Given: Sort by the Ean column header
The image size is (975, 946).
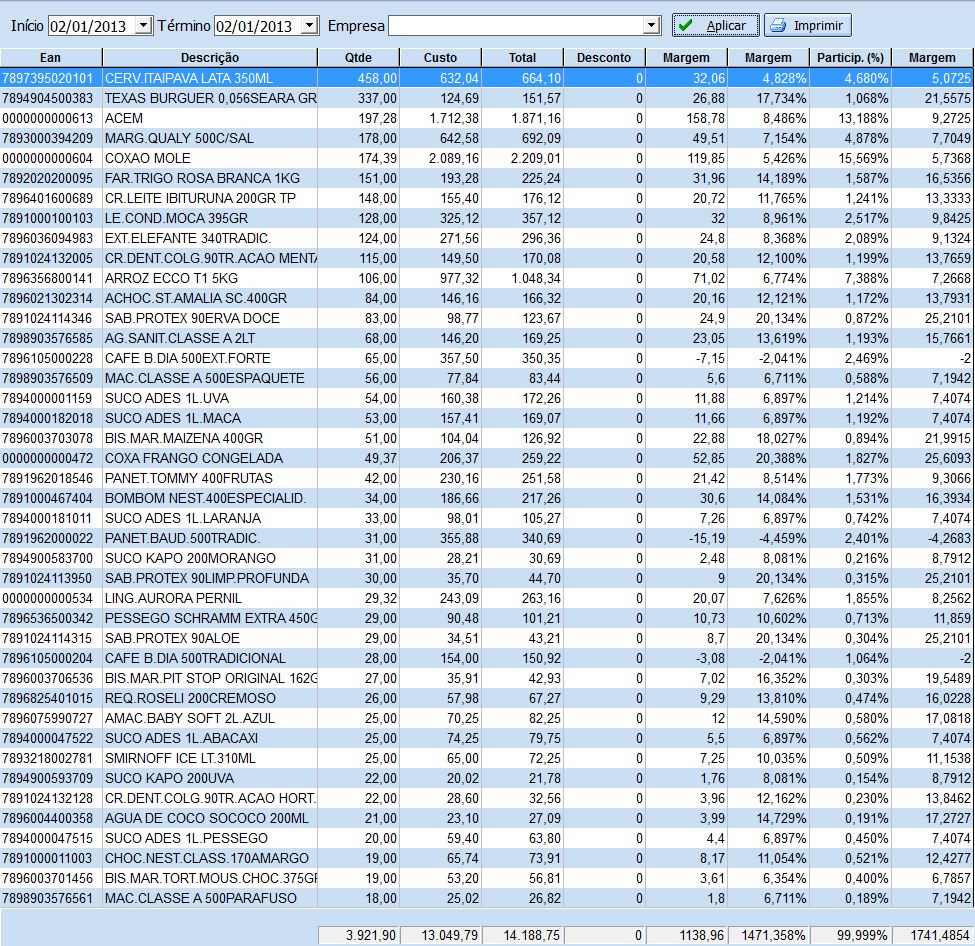Looking at the screenshot, I should point(50,58).
